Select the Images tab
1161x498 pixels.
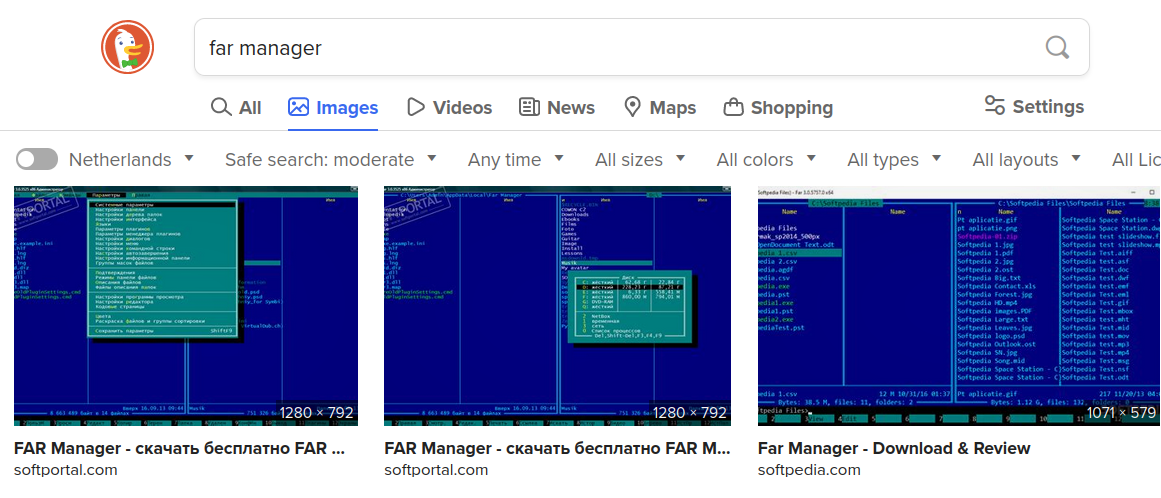tap(333, 108)
